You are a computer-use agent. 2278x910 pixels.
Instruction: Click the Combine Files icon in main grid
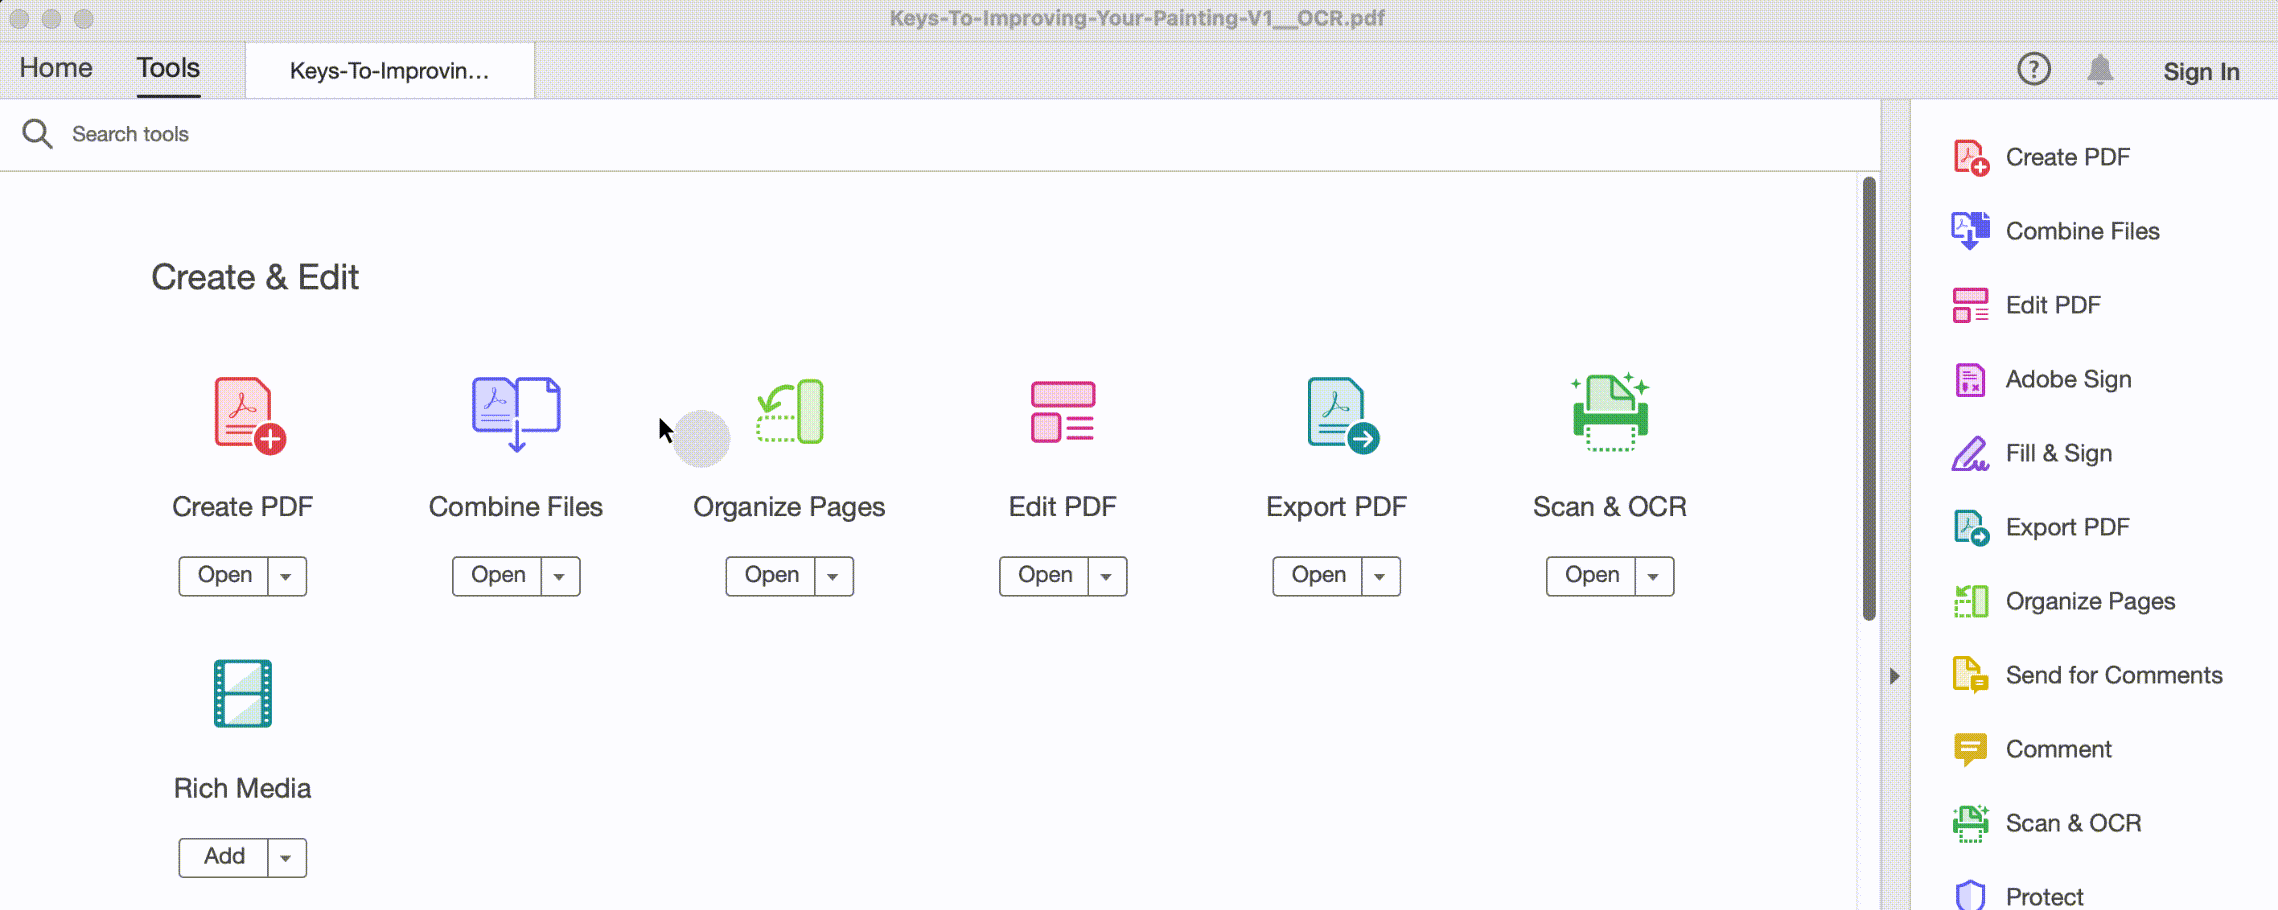click(x=516, y=414)
